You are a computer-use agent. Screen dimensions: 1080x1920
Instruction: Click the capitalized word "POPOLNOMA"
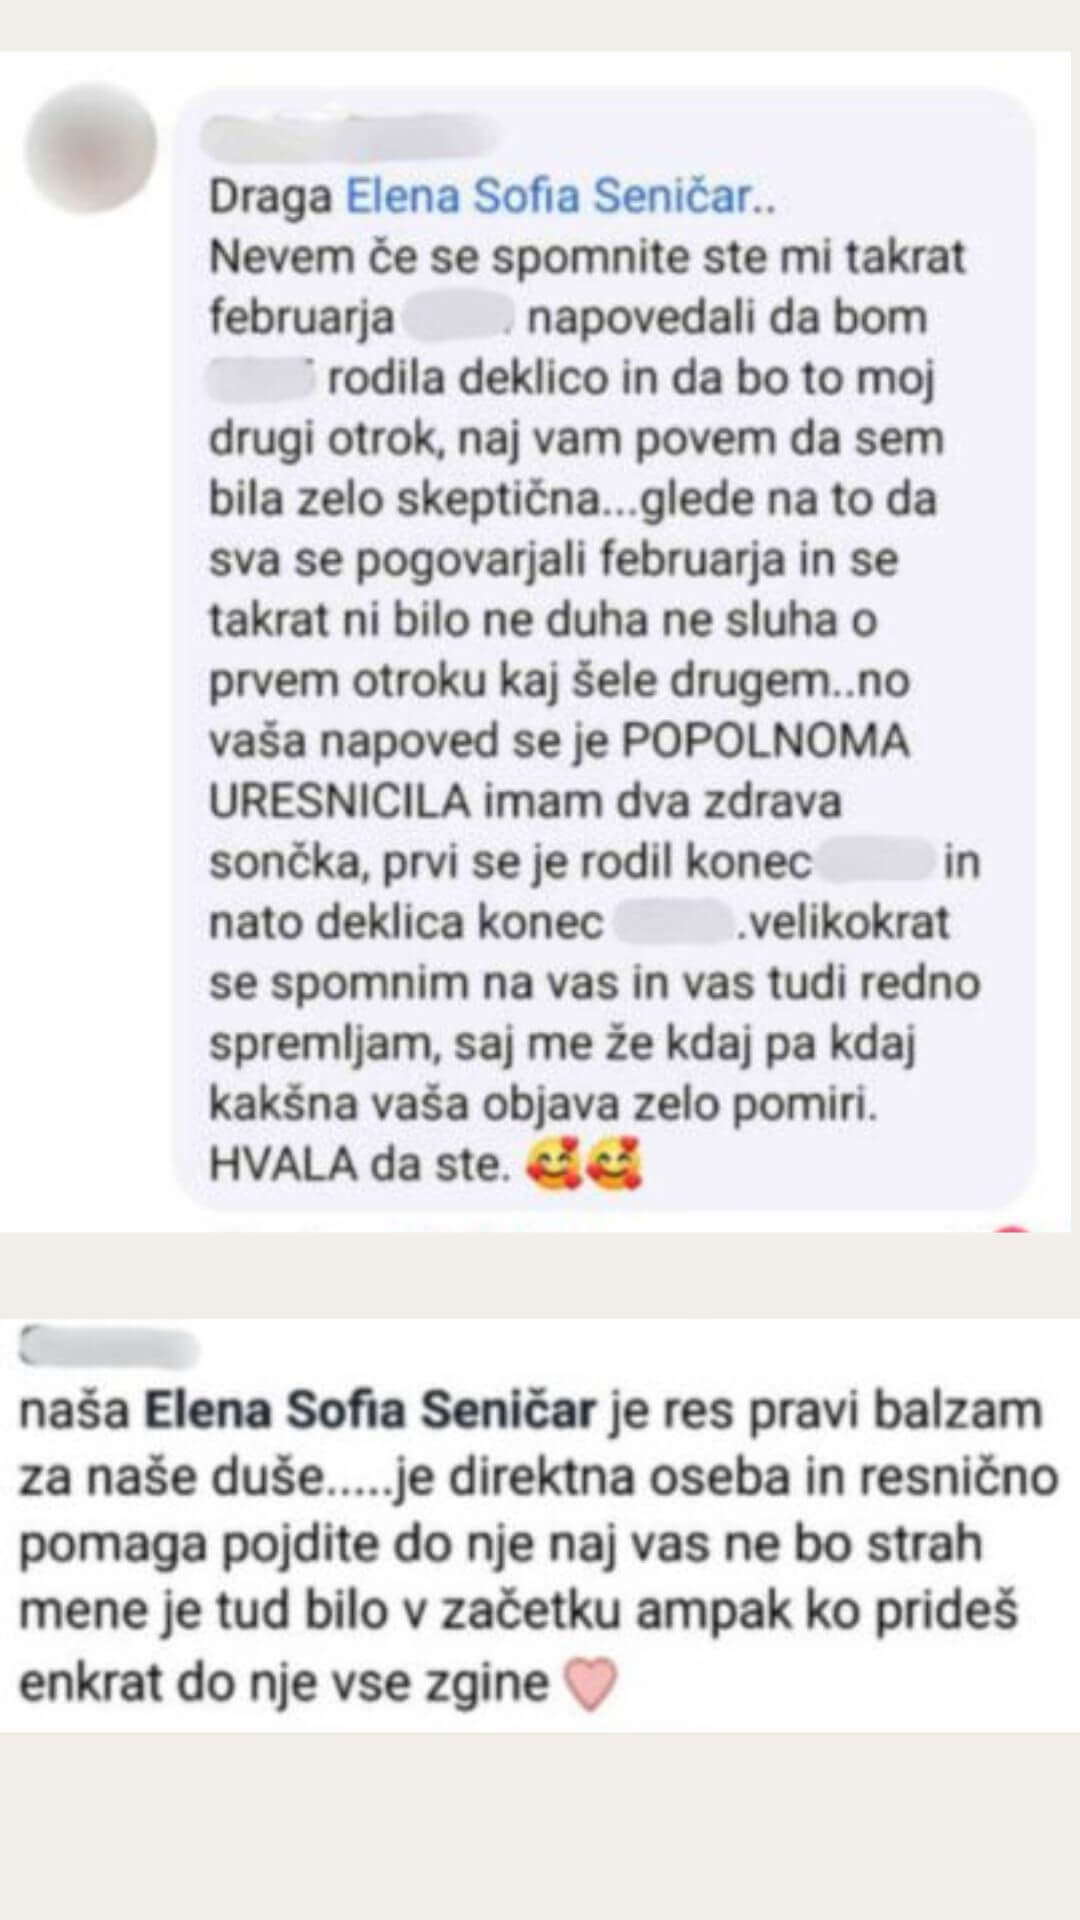(x=766, y=741)
